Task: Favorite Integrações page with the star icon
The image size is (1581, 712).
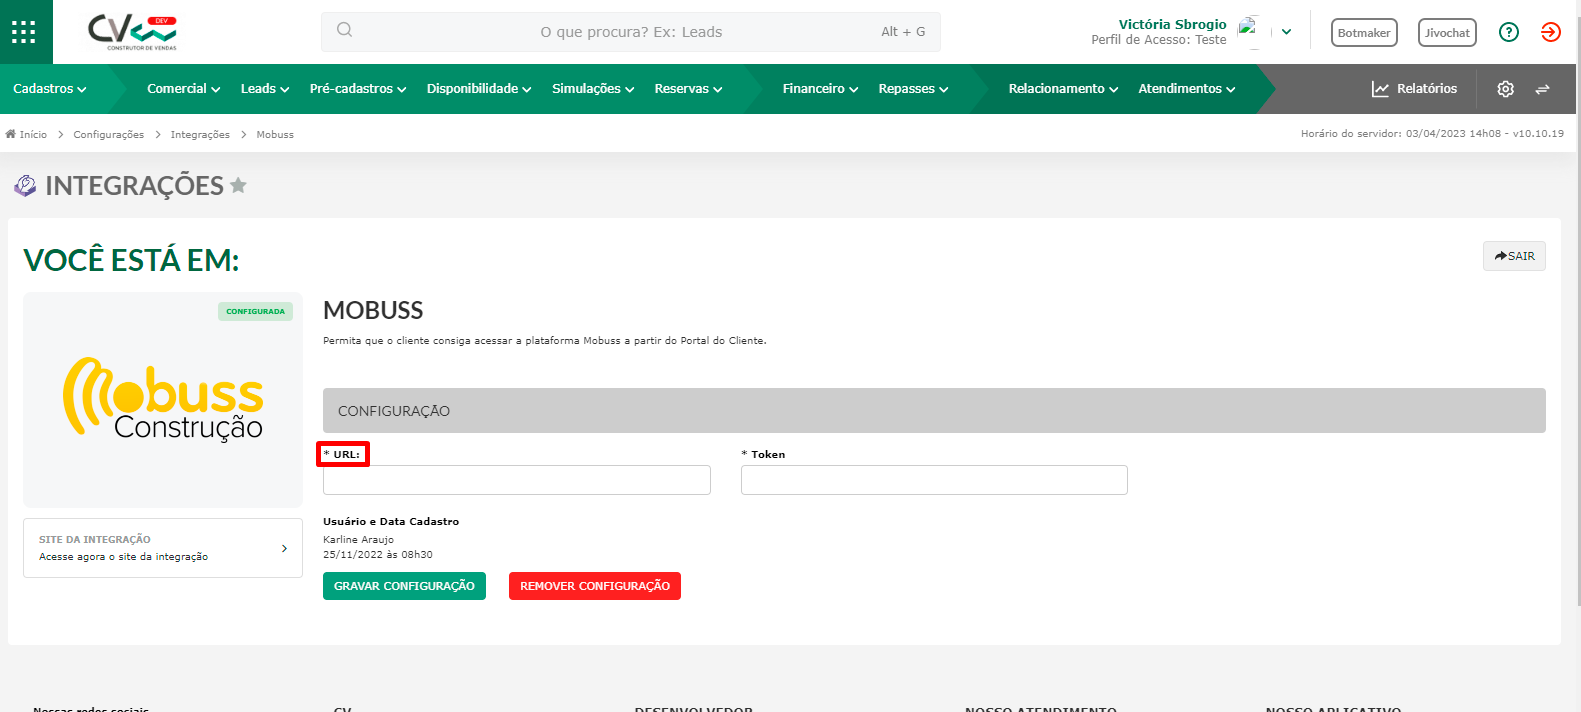Action: [238, 185]
